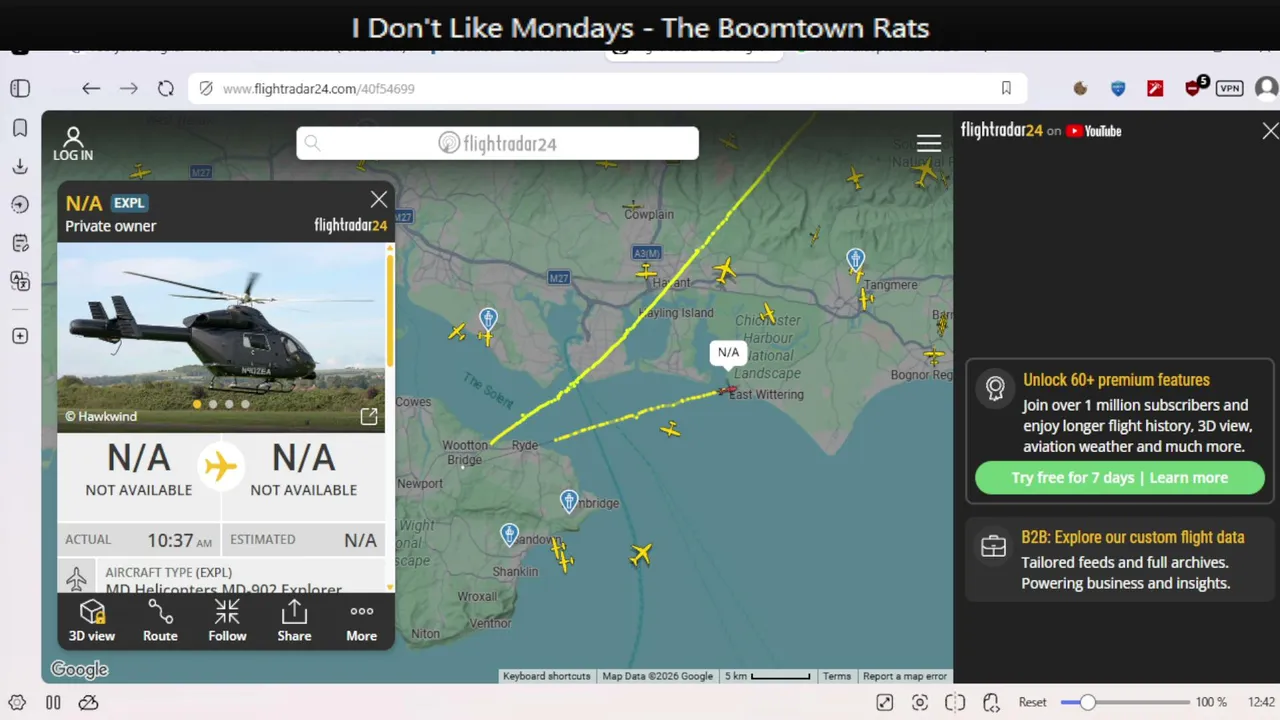Toggle the browser VPN button
The height and width of the screenshot is (720, 1280).
pos(1229,88)
